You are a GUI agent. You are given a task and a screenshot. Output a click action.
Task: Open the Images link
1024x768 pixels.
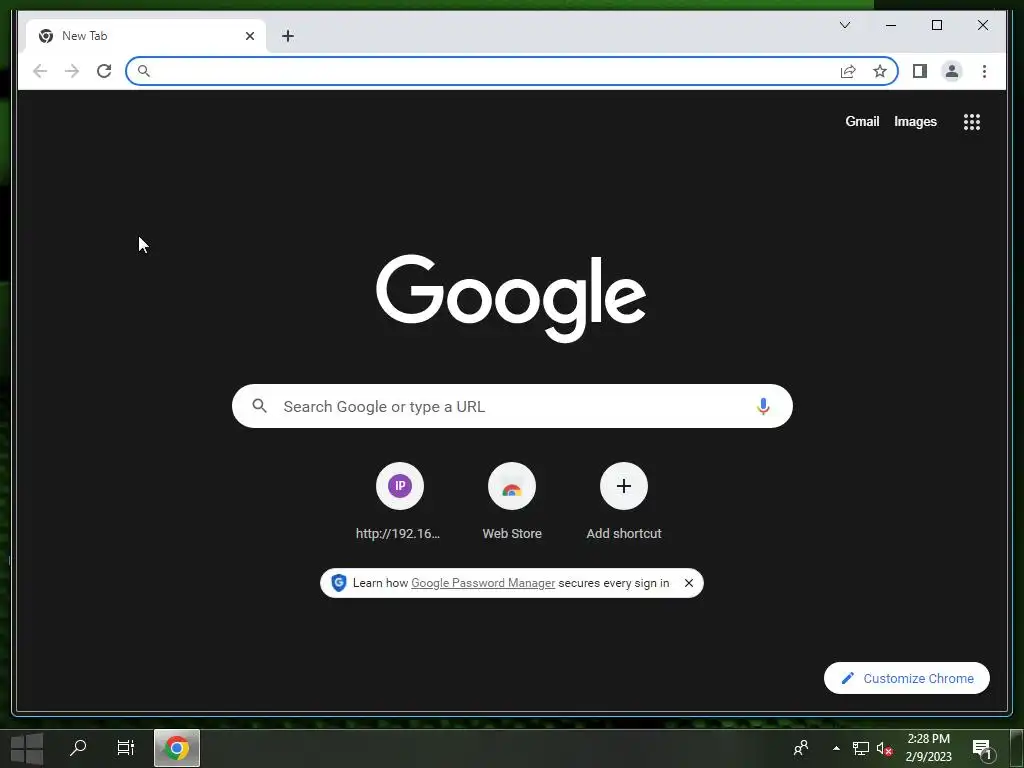click(x=915, y=121)
